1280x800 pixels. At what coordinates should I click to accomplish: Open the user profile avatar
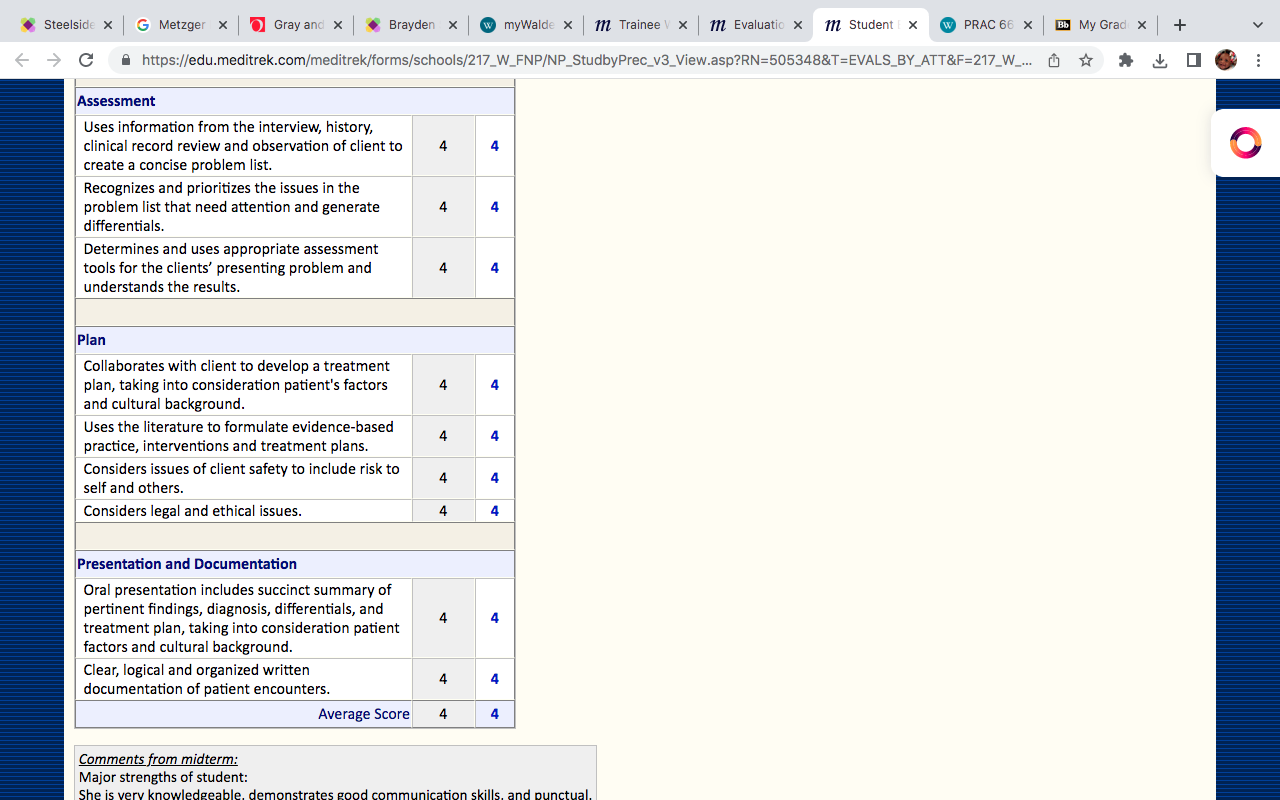(1226, 60)
